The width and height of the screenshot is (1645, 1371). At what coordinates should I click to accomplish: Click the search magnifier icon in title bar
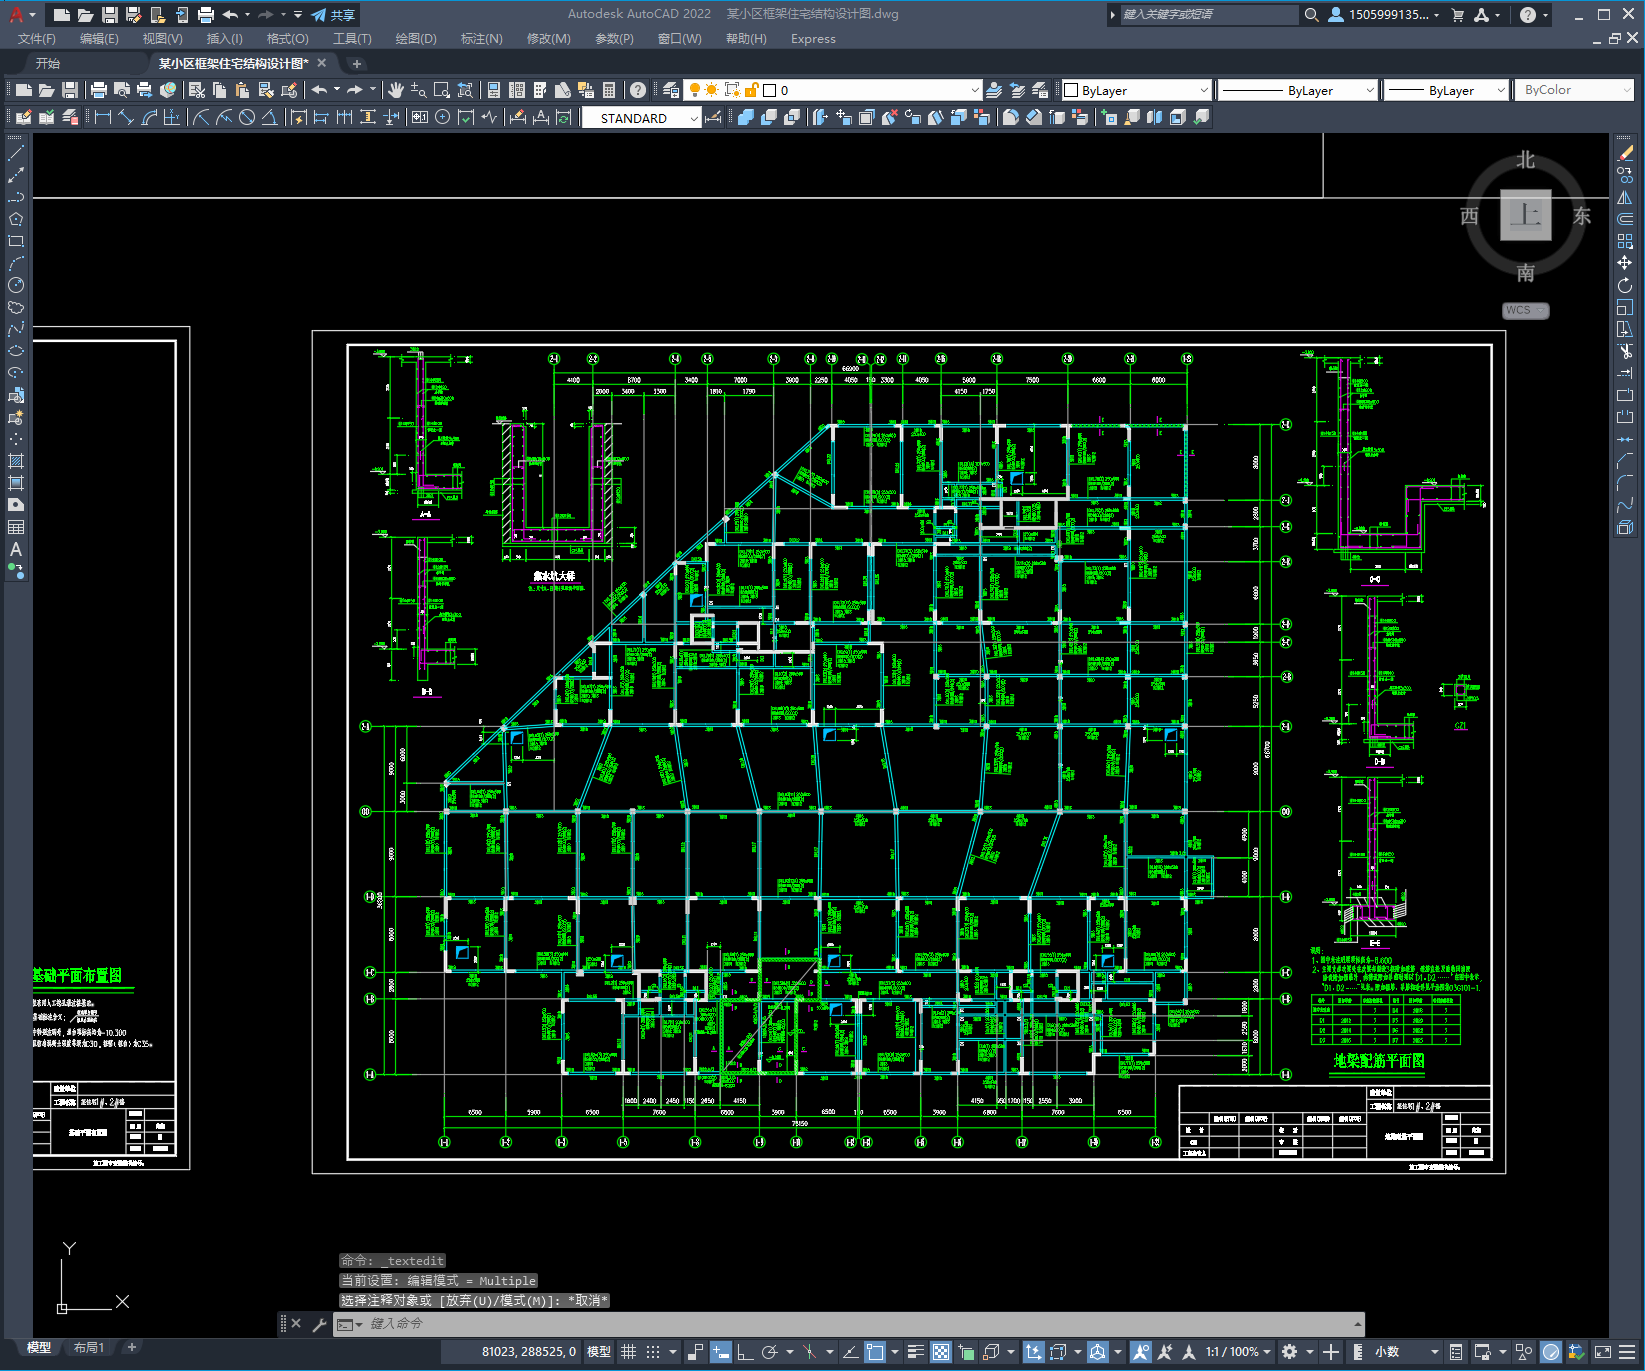pyautogui.click(x=1311, y=15)
